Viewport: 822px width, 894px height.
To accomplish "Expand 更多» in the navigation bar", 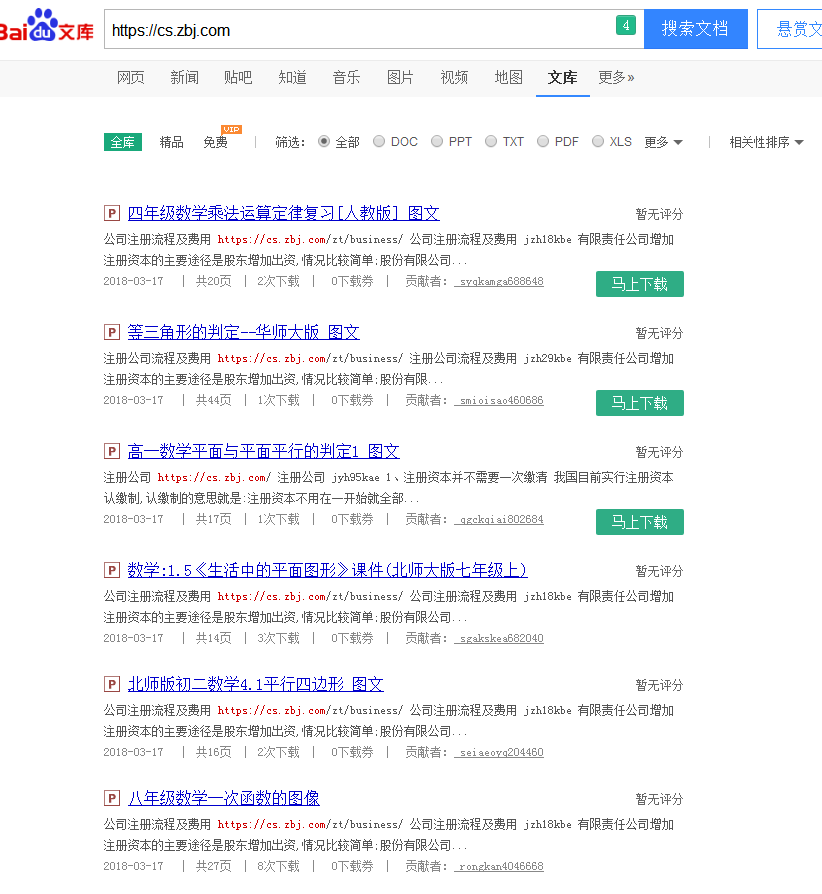I will (x=616, y=77).
